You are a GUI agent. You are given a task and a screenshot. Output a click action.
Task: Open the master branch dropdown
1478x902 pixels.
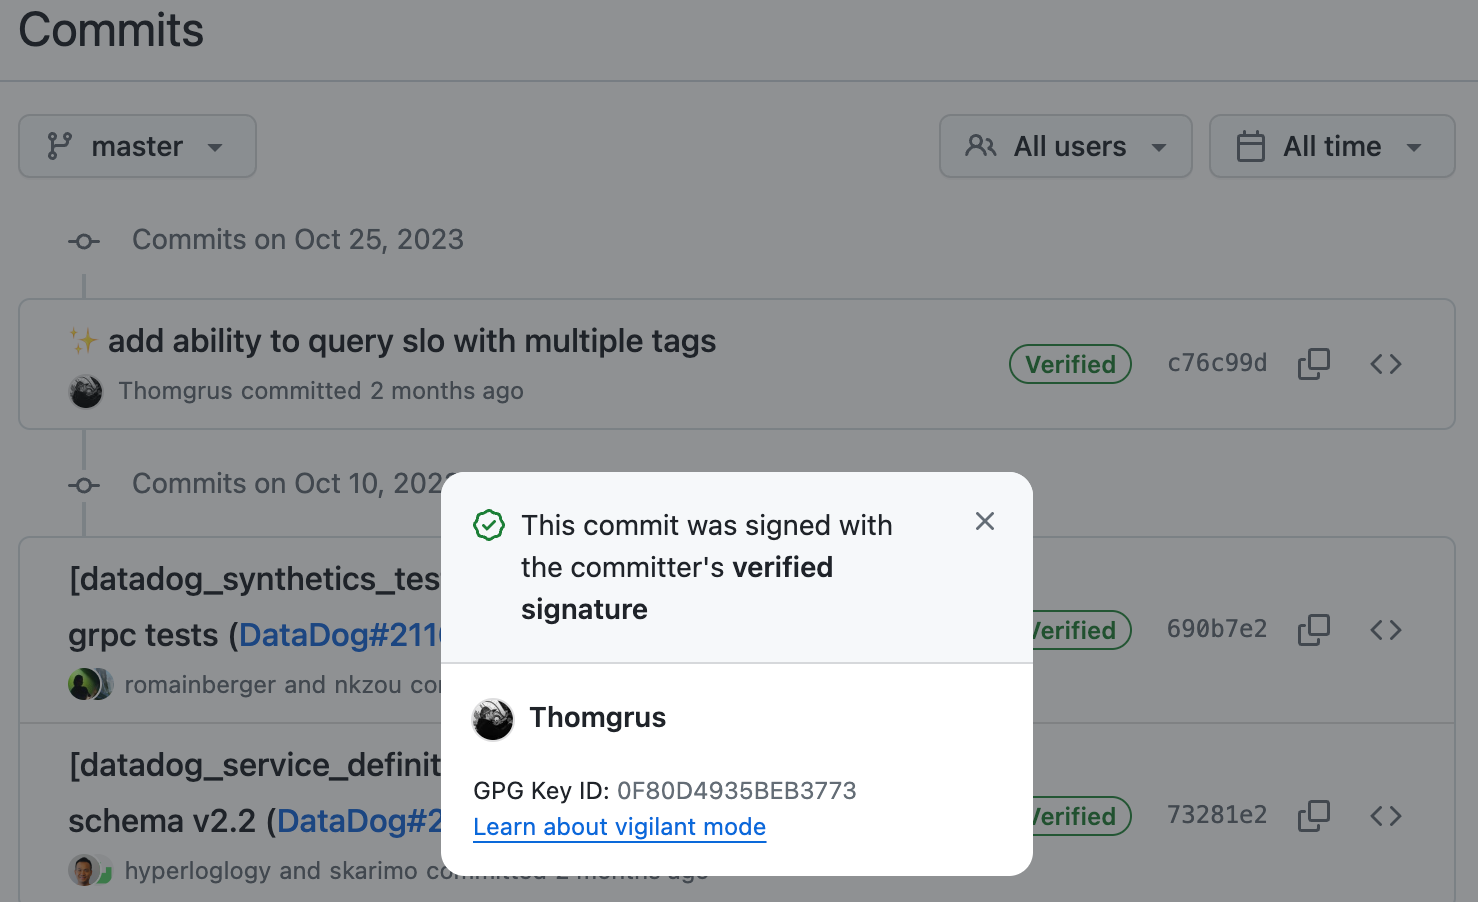tap(137, 146)
